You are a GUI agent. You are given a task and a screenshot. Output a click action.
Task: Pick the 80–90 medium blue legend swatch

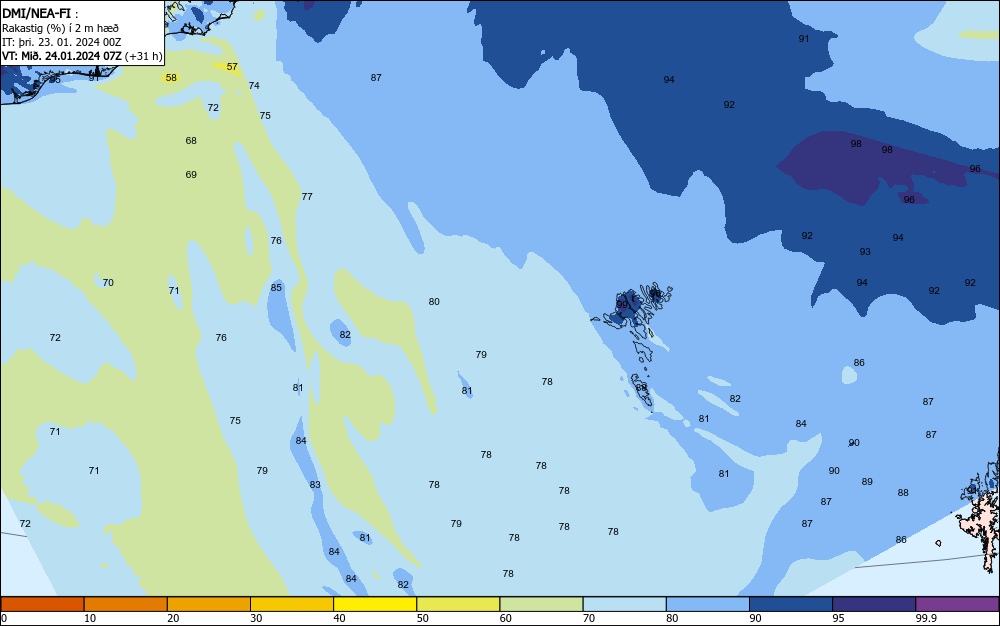[x=708, y=604]
